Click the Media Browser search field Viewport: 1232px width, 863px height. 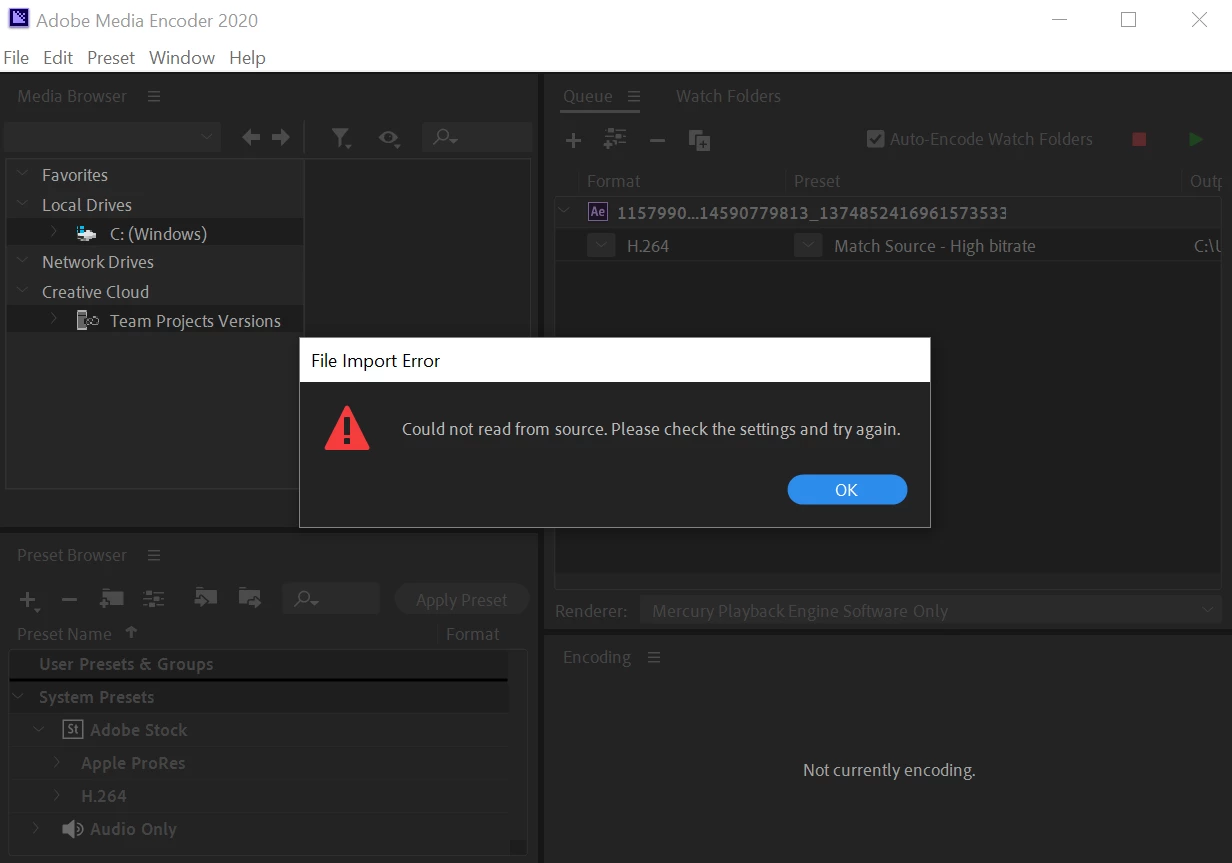[x=477, y=137]
